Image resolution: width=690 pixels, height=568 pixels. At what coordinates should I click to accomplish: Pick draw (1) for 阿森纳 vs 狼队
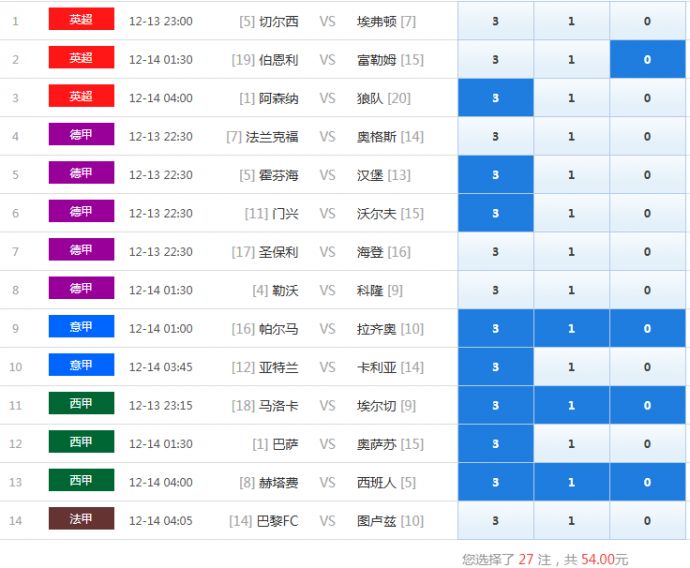coord(571,98)
